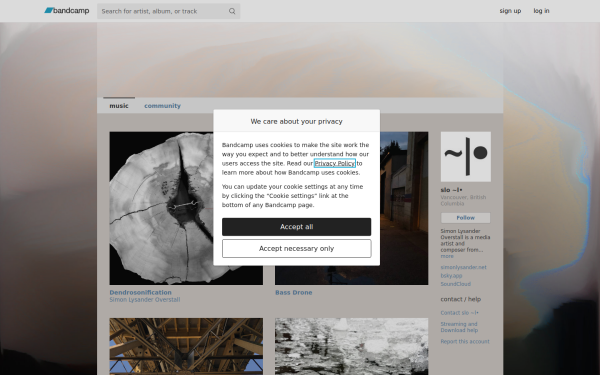Click the Vancouver, British Columbia location text

point(463,200)
